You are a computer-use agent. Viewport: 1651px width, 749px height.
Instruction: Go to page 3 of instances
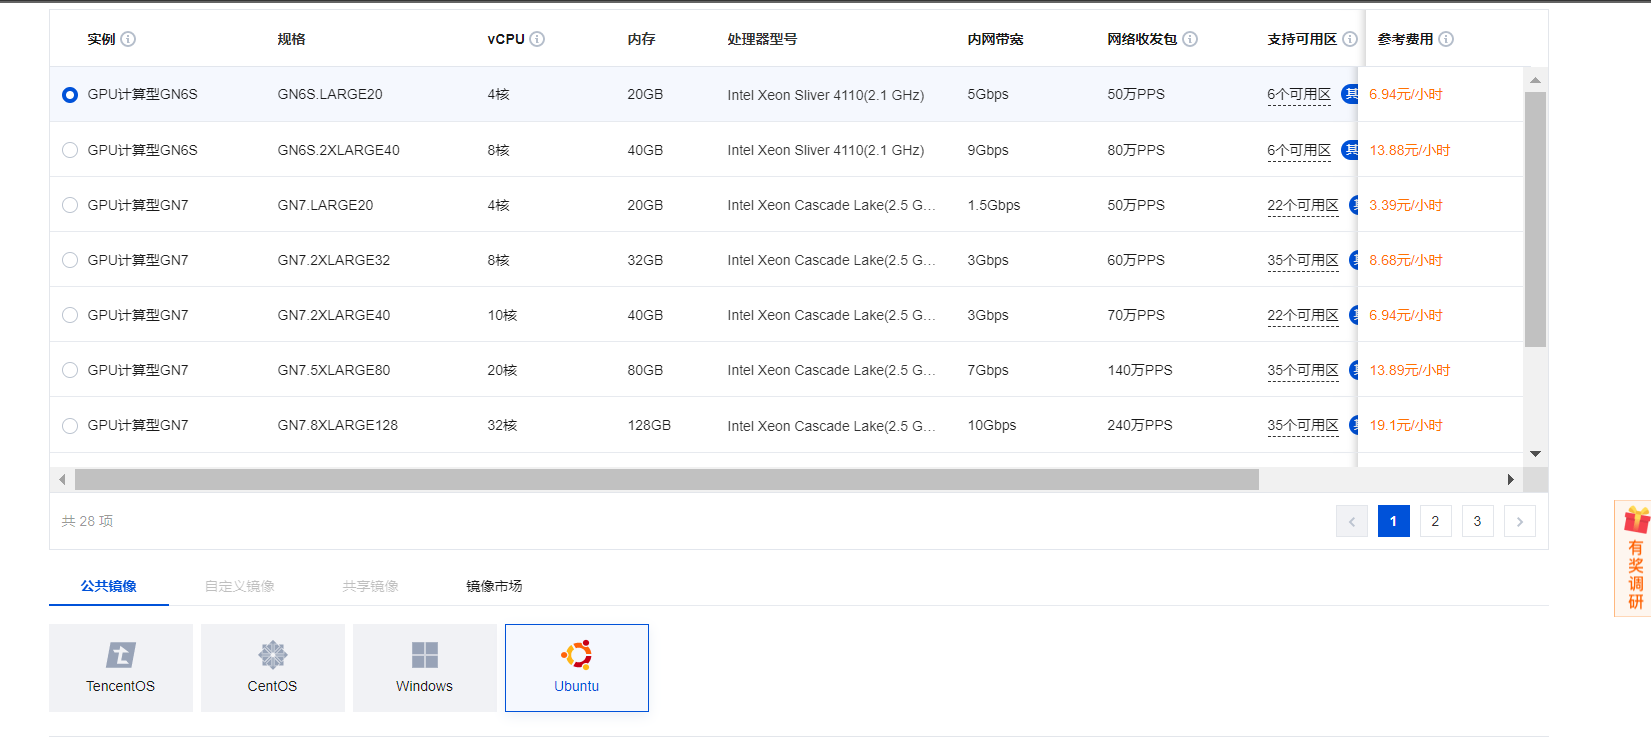(1478, 521)
